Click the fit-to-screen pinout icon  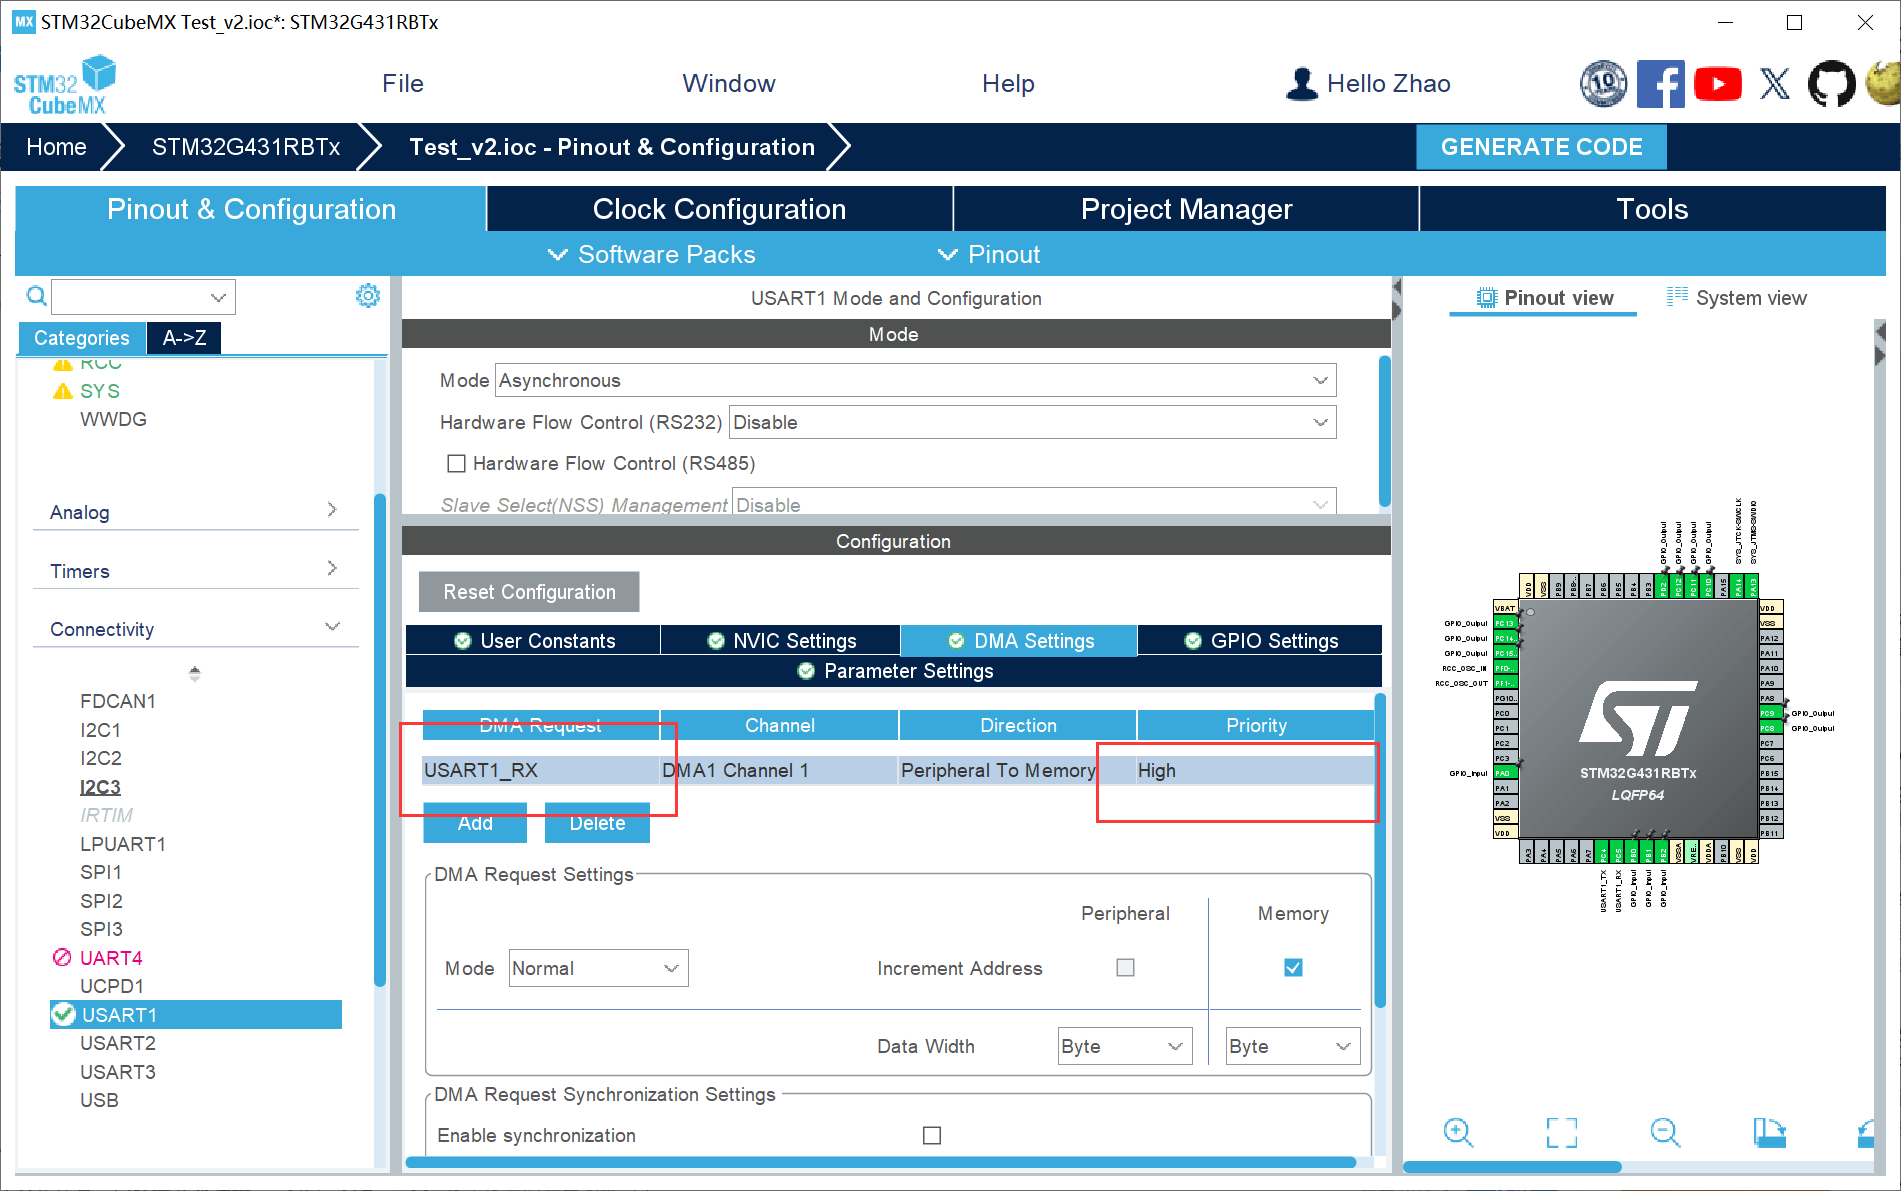(1561, 1132)
